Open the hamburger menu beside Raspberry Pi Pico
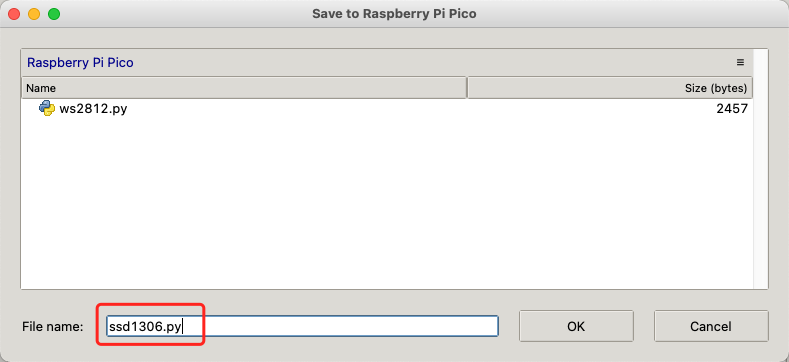The height and width of the screenshot is (362, 789). [740, 62]
